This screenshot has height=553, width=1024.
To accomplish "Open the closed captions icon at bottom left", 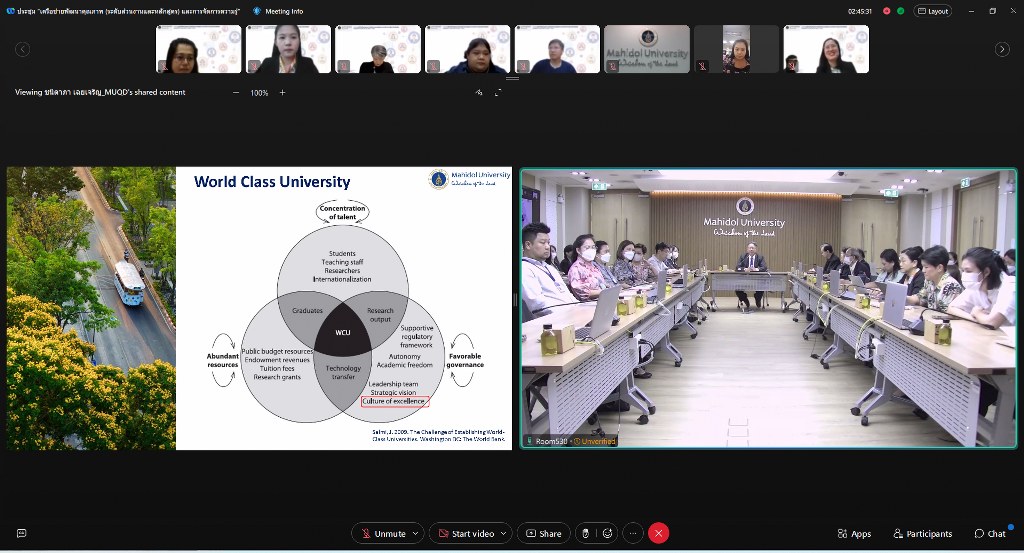I will tap(22, 533).
